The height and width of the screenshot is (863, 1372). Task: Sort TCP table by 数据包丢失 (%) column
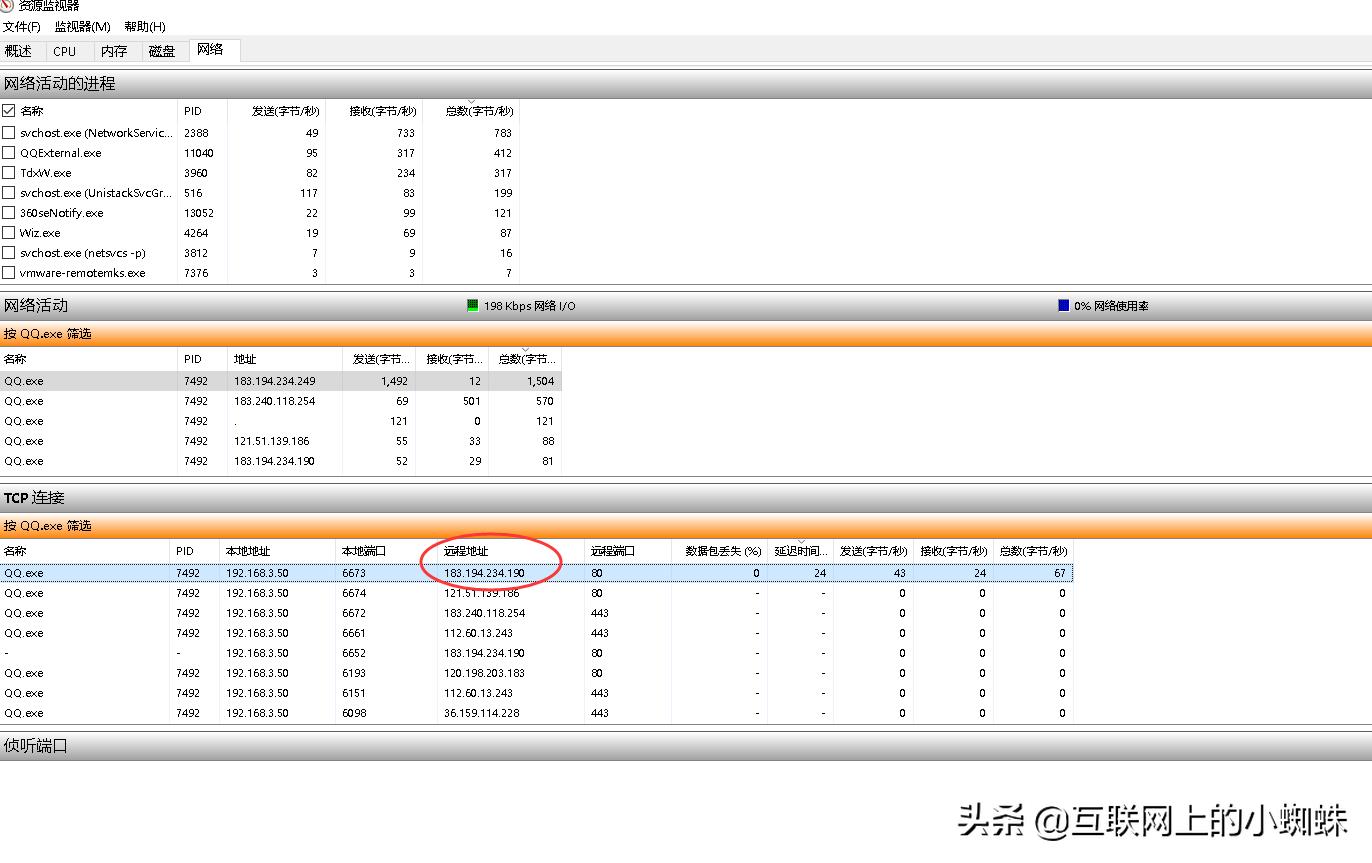(x=719, y=551)
